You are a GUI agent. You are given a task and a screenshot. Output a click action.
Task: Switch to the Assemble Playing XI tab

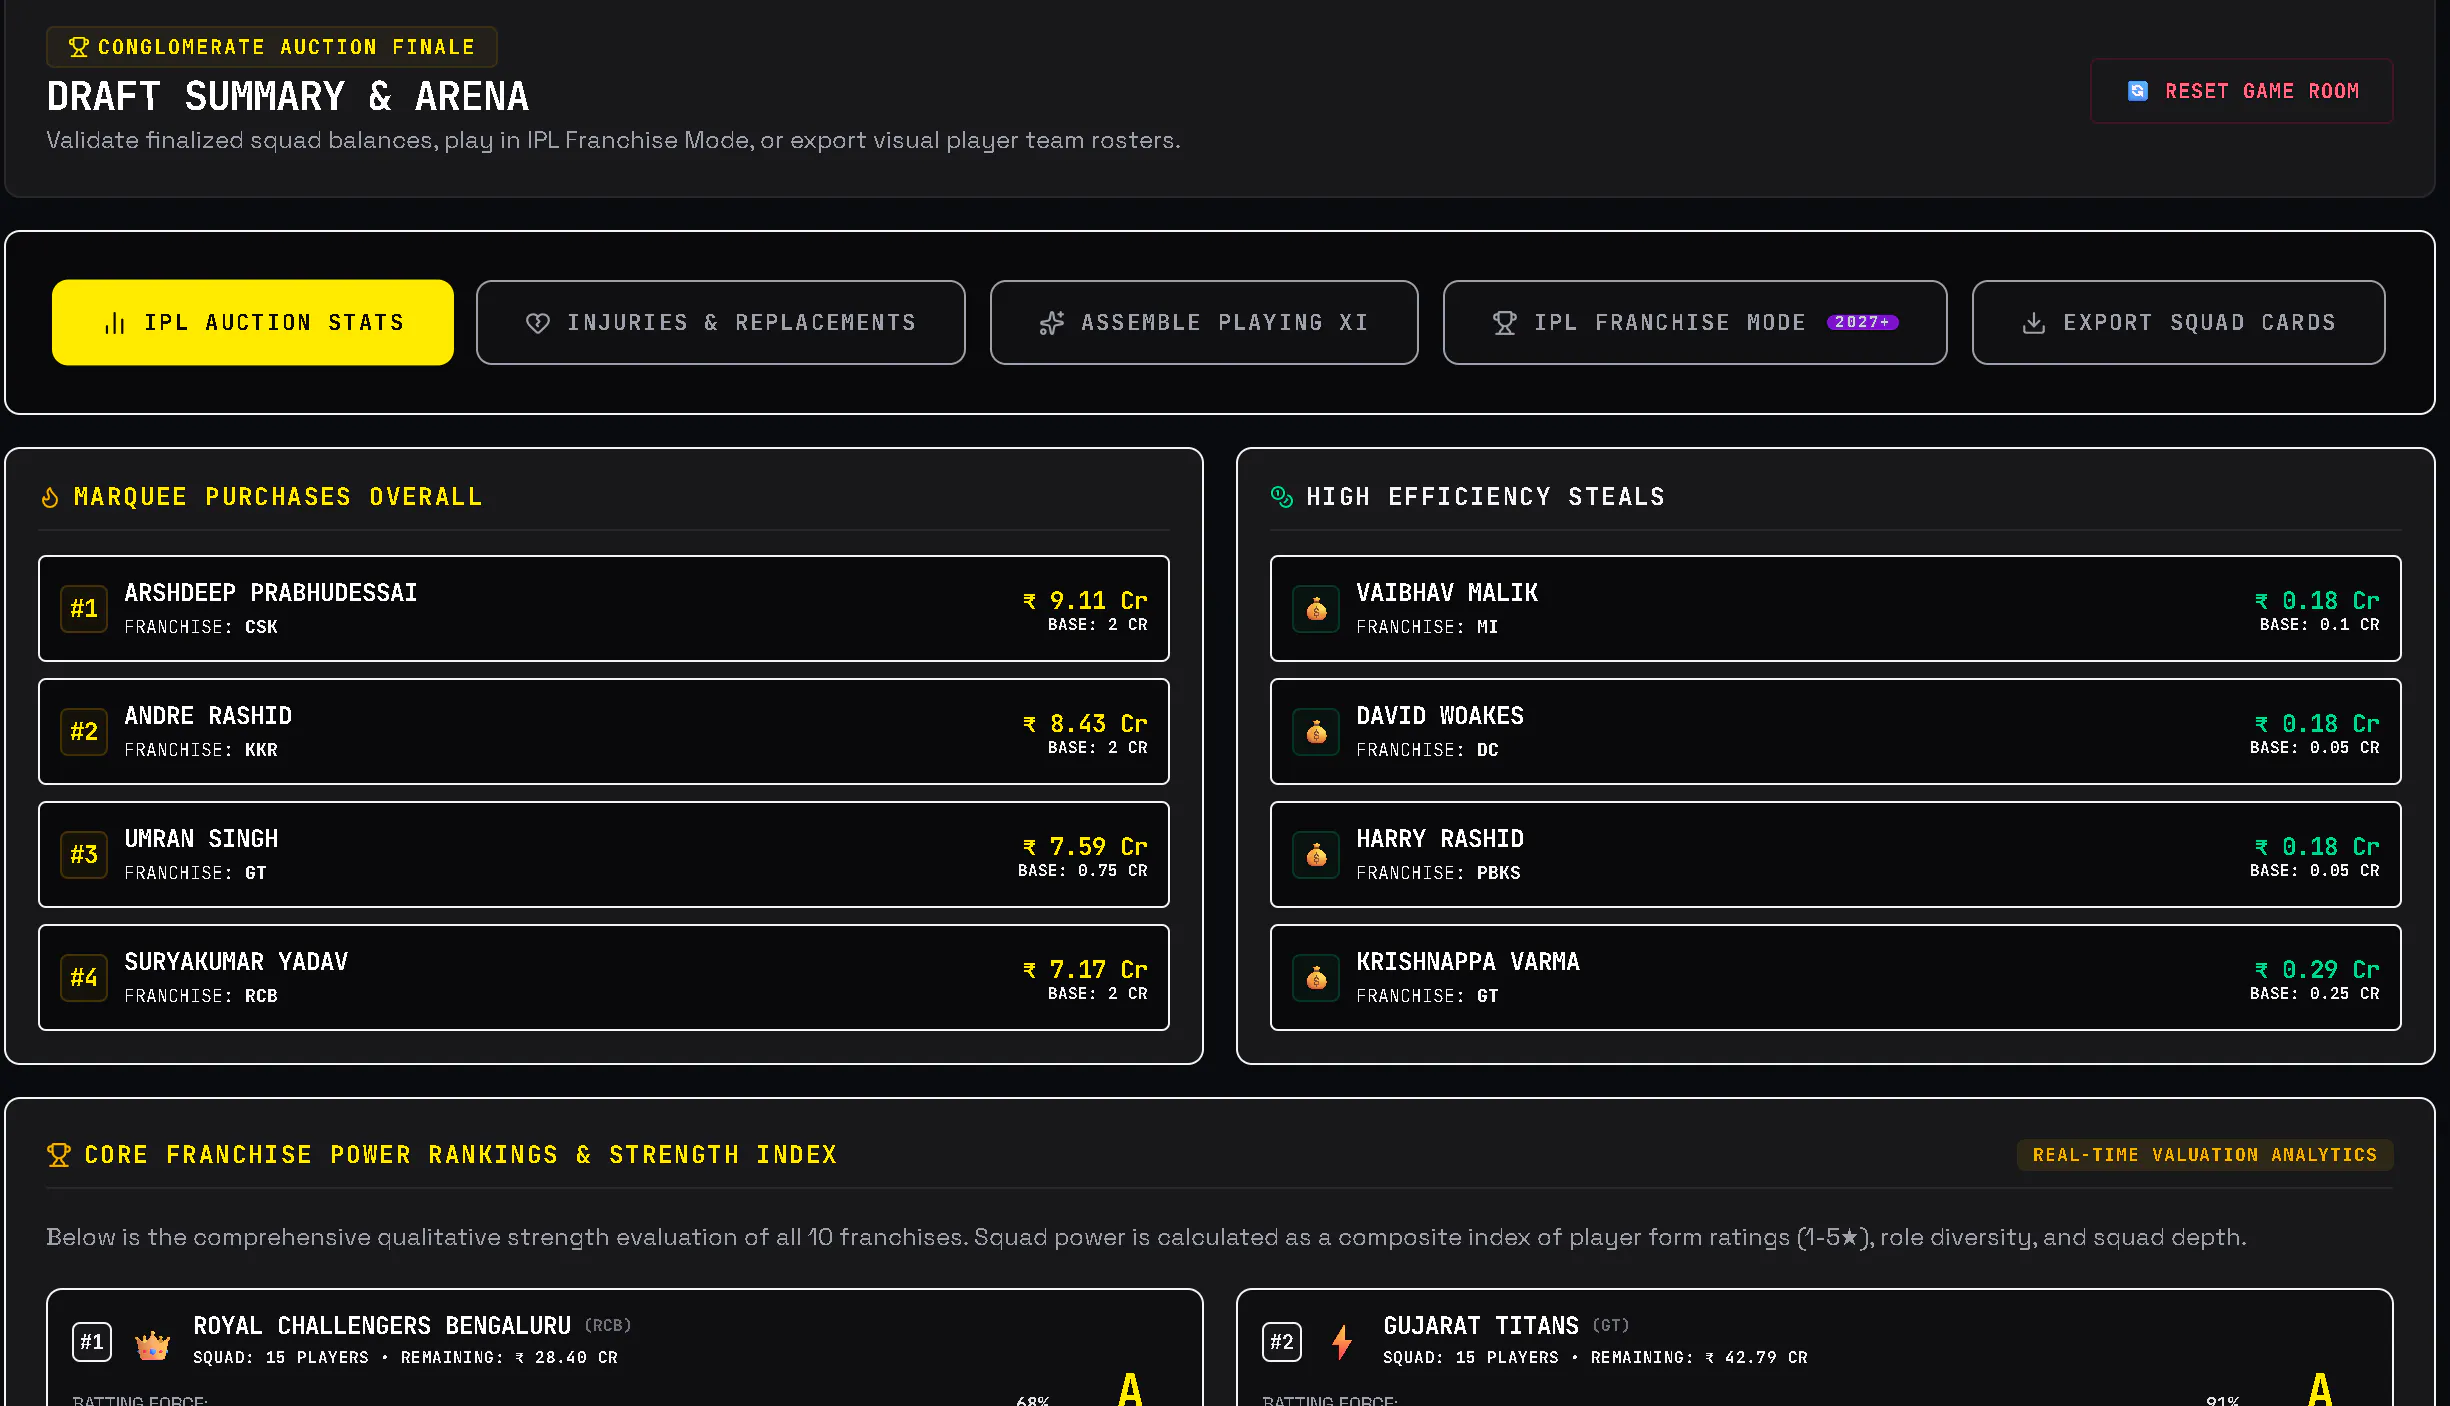coord(1204,322)
